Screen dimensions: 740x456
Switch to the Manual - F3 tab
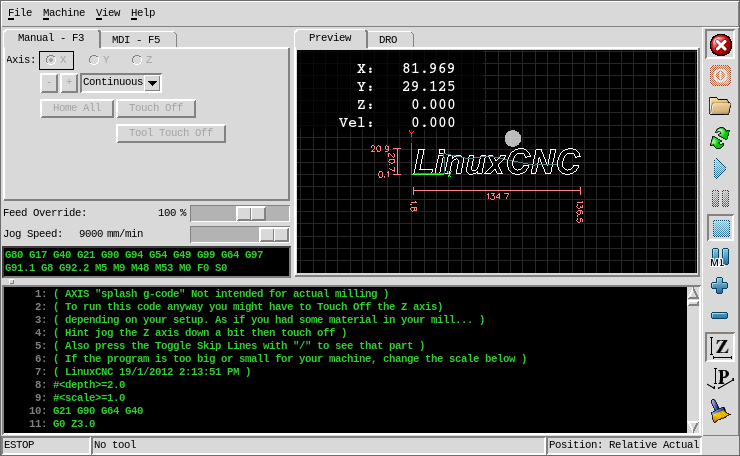pyautogui.click(x=51, y=38)
